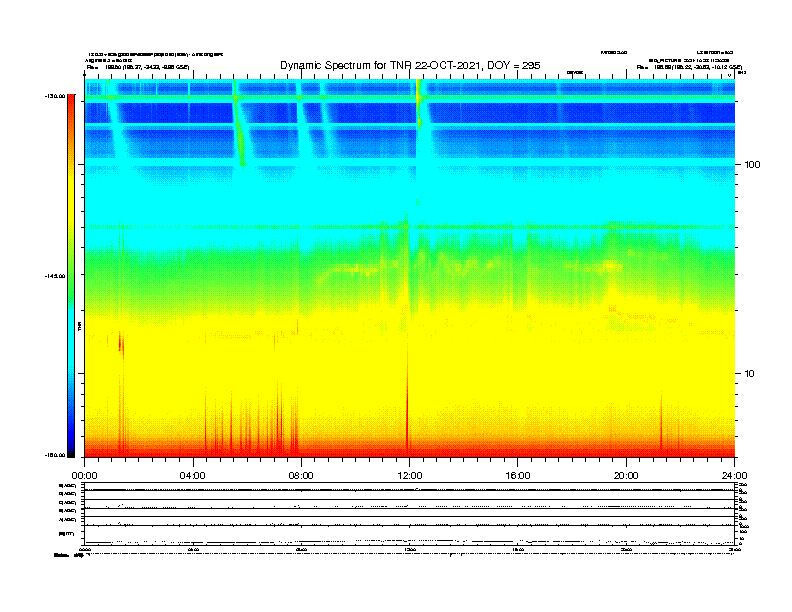792x612 pixels.
Task: Click the 16:00 time axis label
Action: (x=518, y=476)
